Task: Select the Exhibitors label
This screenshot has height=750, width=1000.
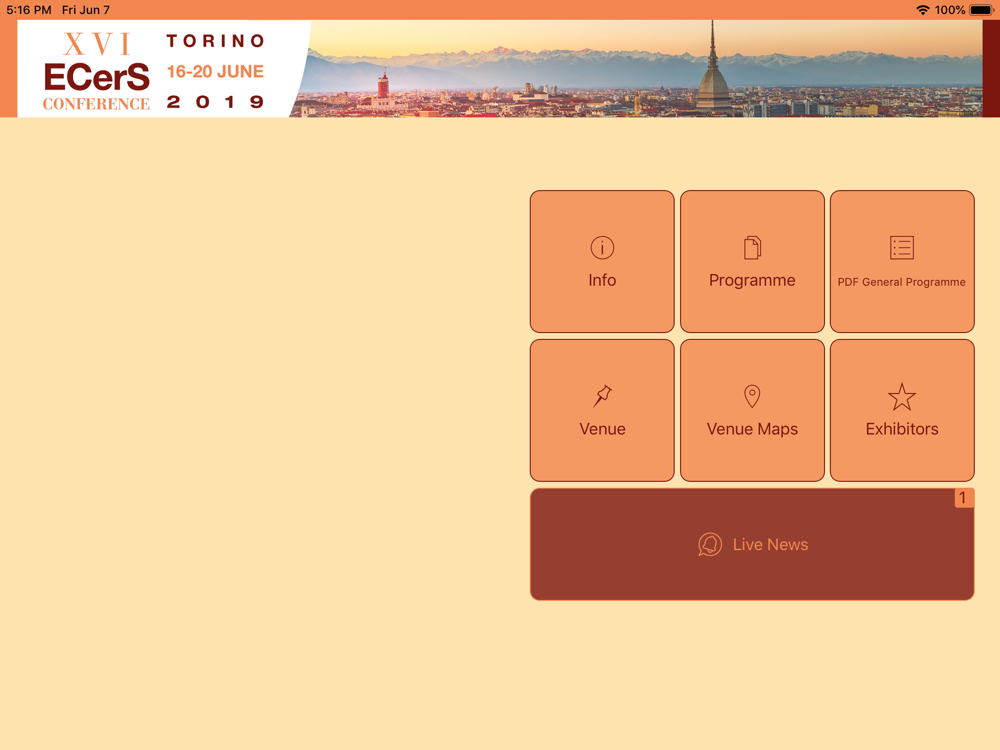Action: click(902, 429)
